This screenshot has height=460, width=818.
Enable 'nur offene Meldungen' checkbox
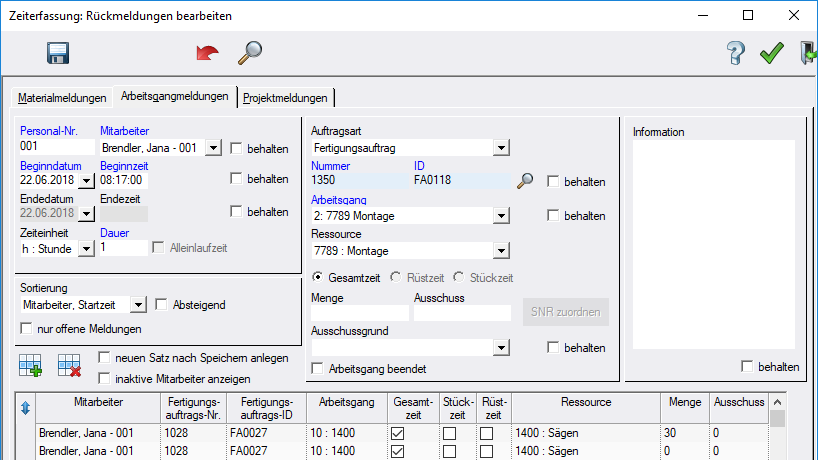(x=27, y=328)
